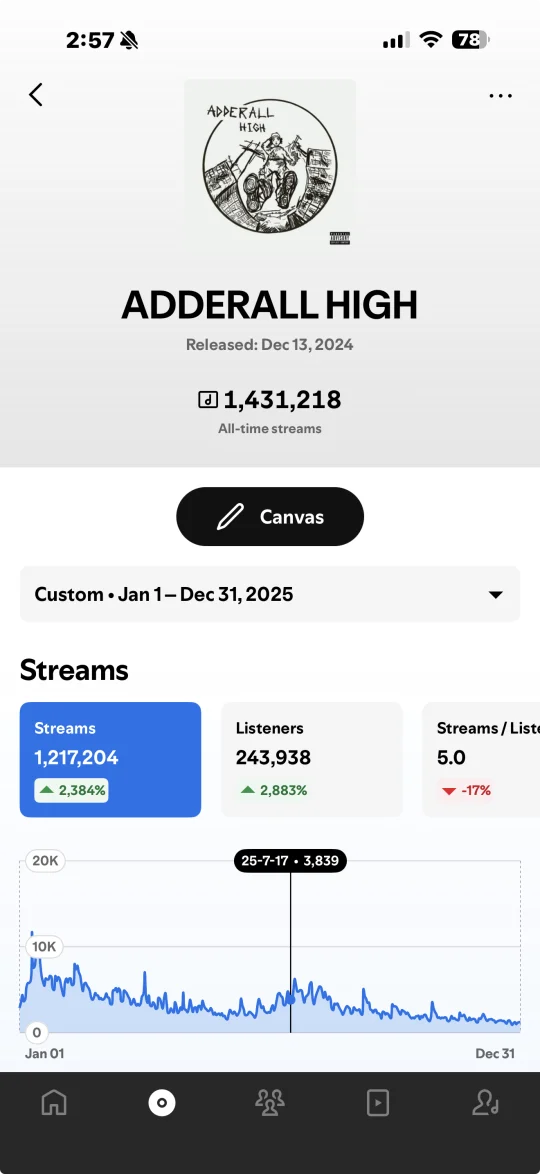
Task: Tap the 2,384% streams change badge
Action: click(71, 790)
